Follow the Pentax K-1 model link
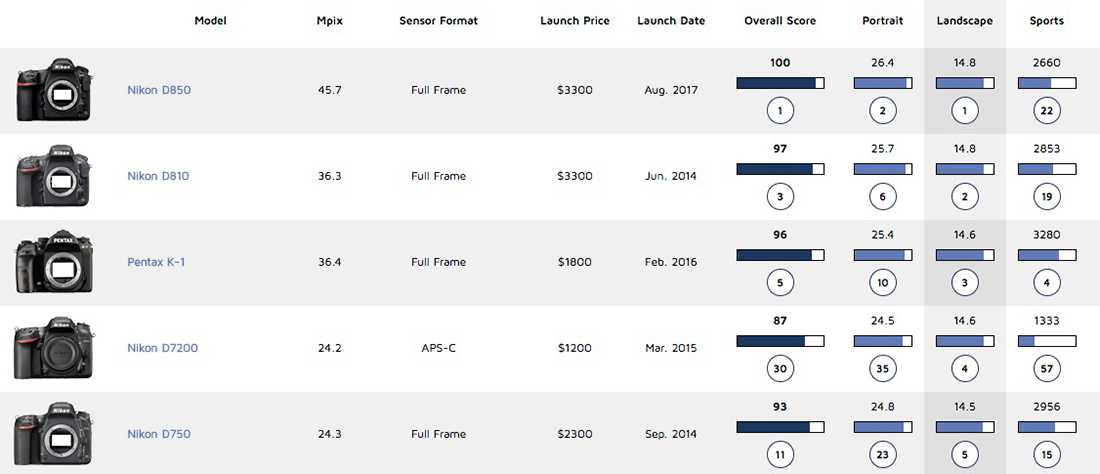Image resolution: width=1100 pixels, height=474 pixels. 156,262
